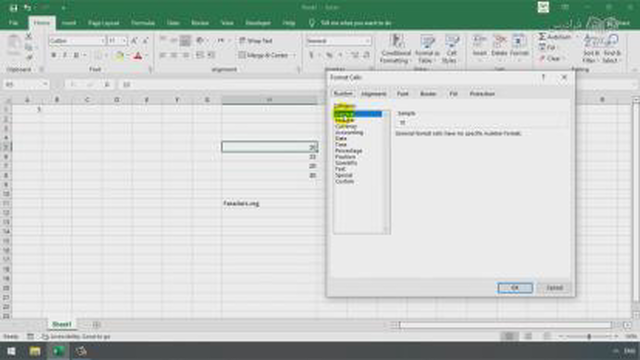Screen dimensions: 640x360
Task: Click the Save icon in quick access toolbar
Action: (x=13, y=8)
